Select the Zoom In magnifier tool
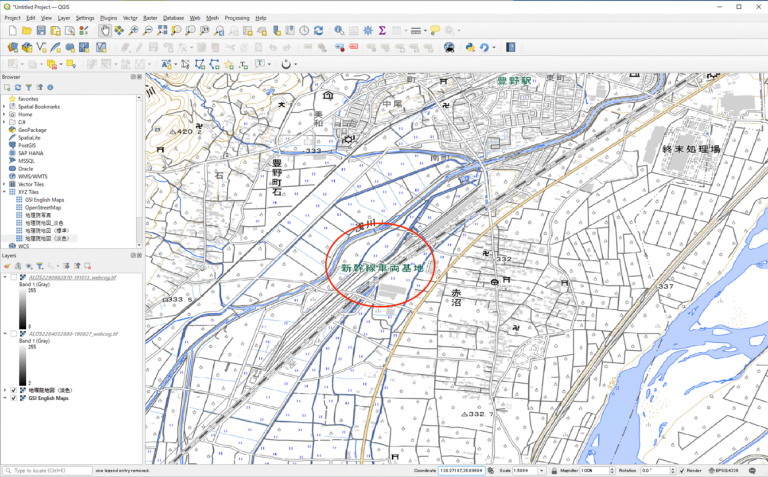The height and width of the screenshot is (477, 768). (x=133, y=30)
